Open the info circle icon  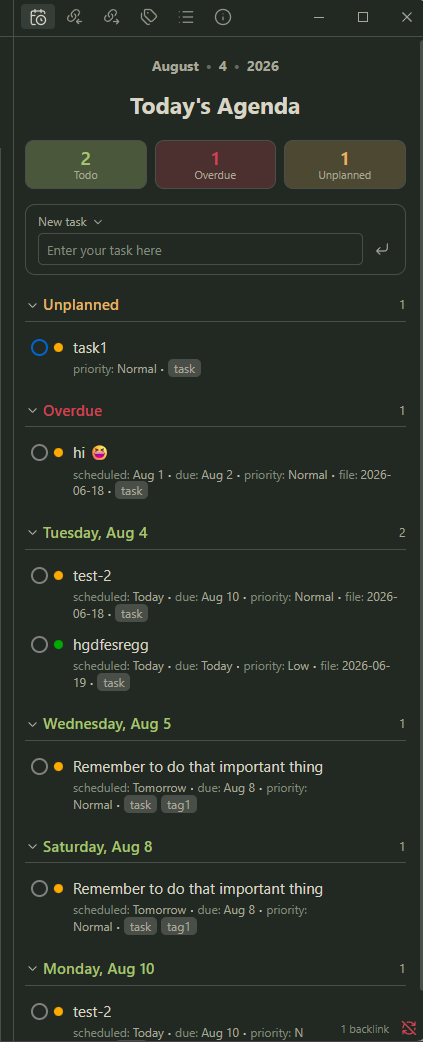coord(223,17)
